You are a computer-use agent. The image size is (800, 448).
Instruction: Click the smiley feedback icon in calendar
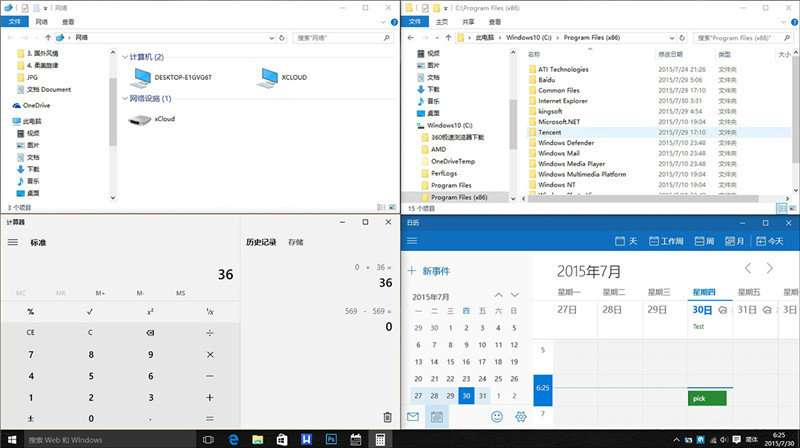pyautogui.click(x=496, y=416)
